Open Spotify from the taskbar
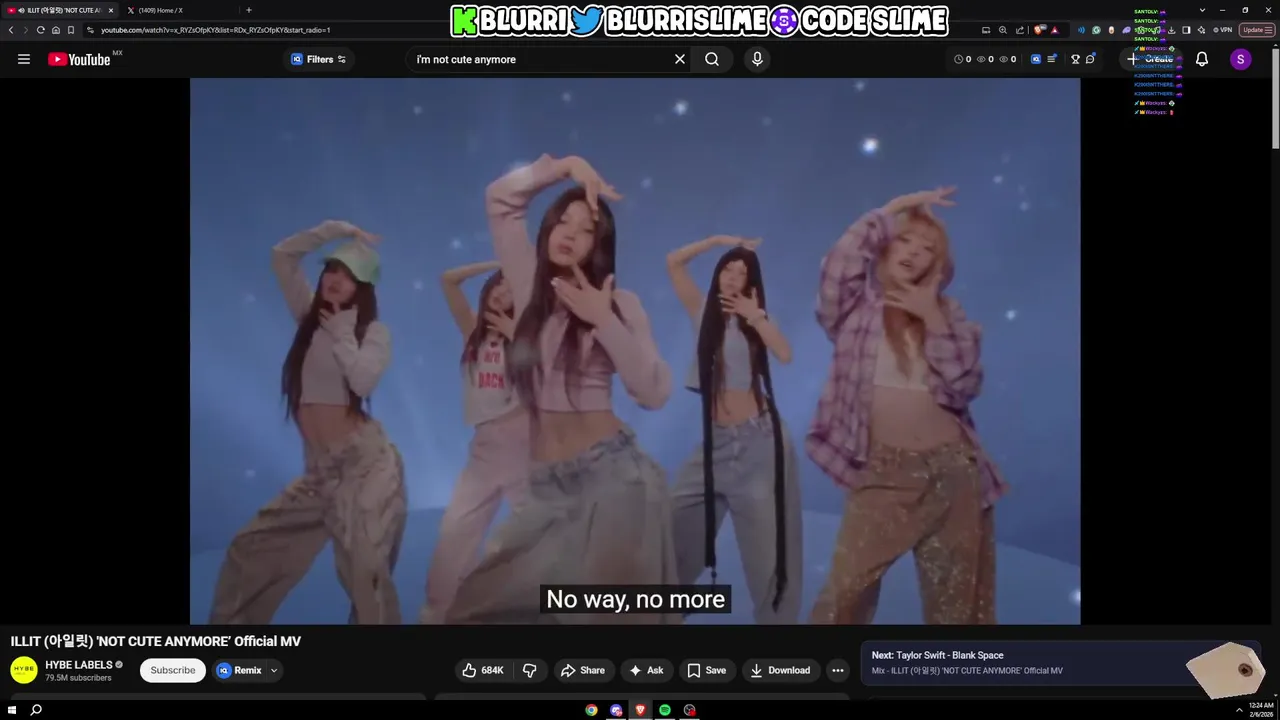The image size is (1280, 720). [665, 710]
